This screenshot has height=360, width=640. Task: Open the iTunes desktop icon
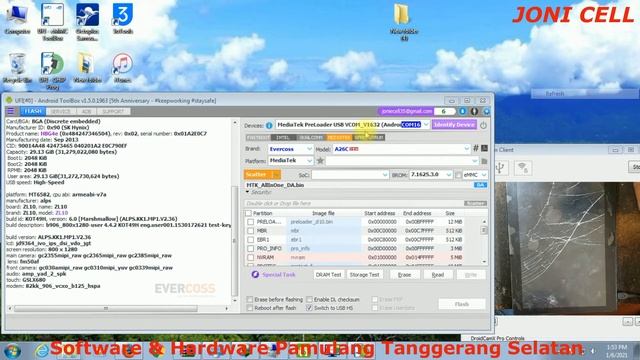pos(122,68)
